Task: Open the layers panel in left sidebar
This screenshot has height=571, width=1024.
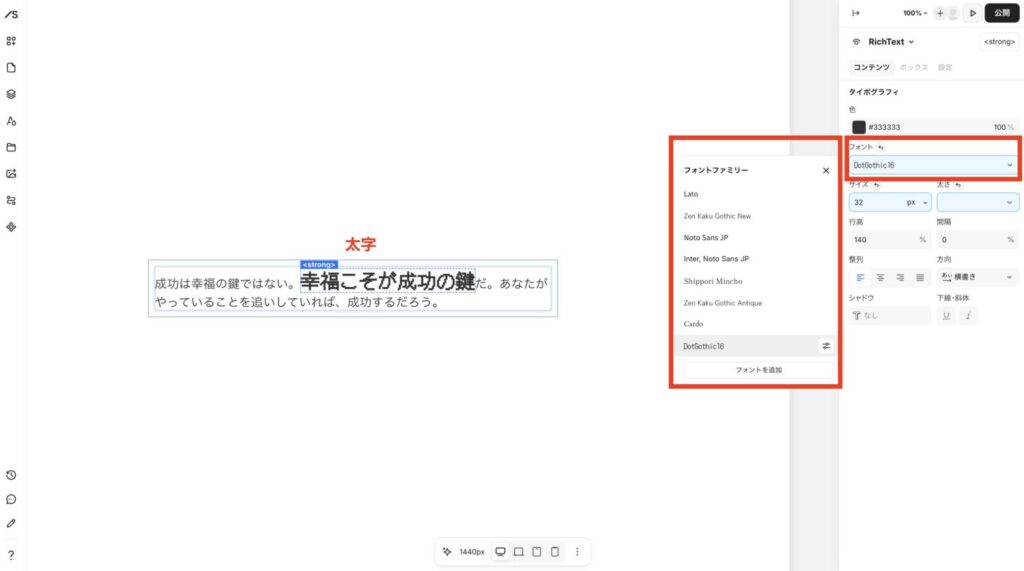Action: (11, 94)
